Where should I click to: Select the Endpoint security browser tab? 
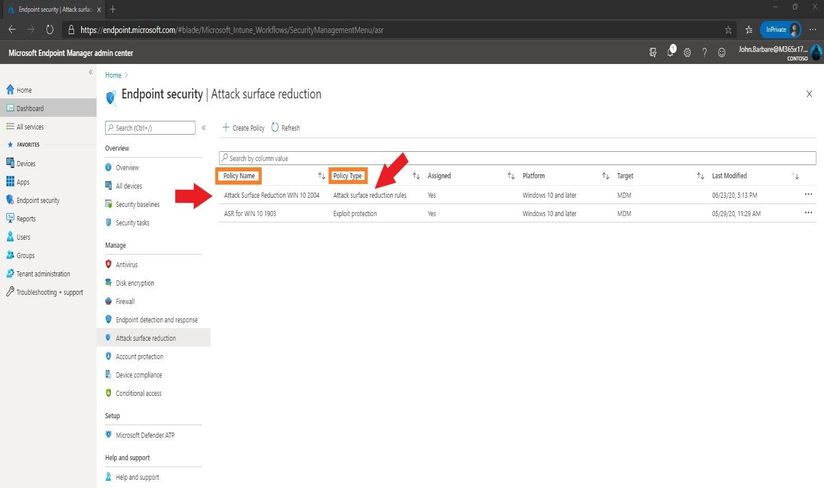coord(53,9)
